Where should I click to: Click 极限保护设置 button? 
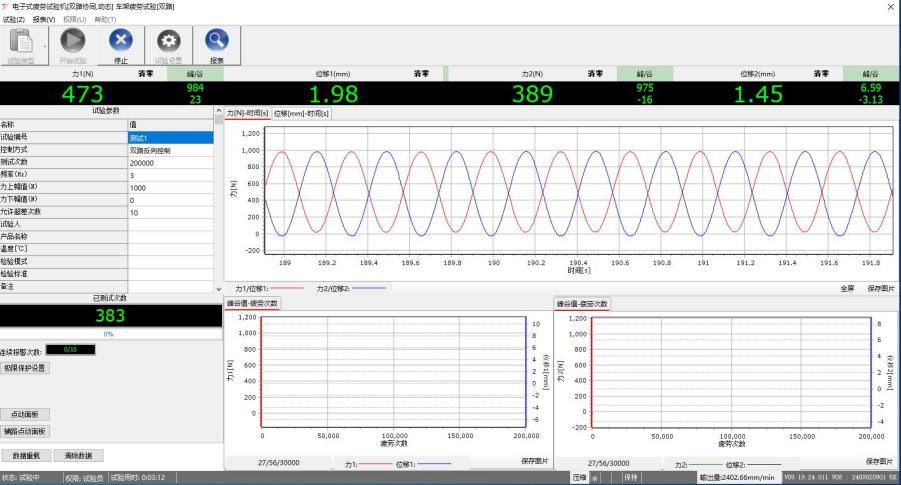[25, 367]
